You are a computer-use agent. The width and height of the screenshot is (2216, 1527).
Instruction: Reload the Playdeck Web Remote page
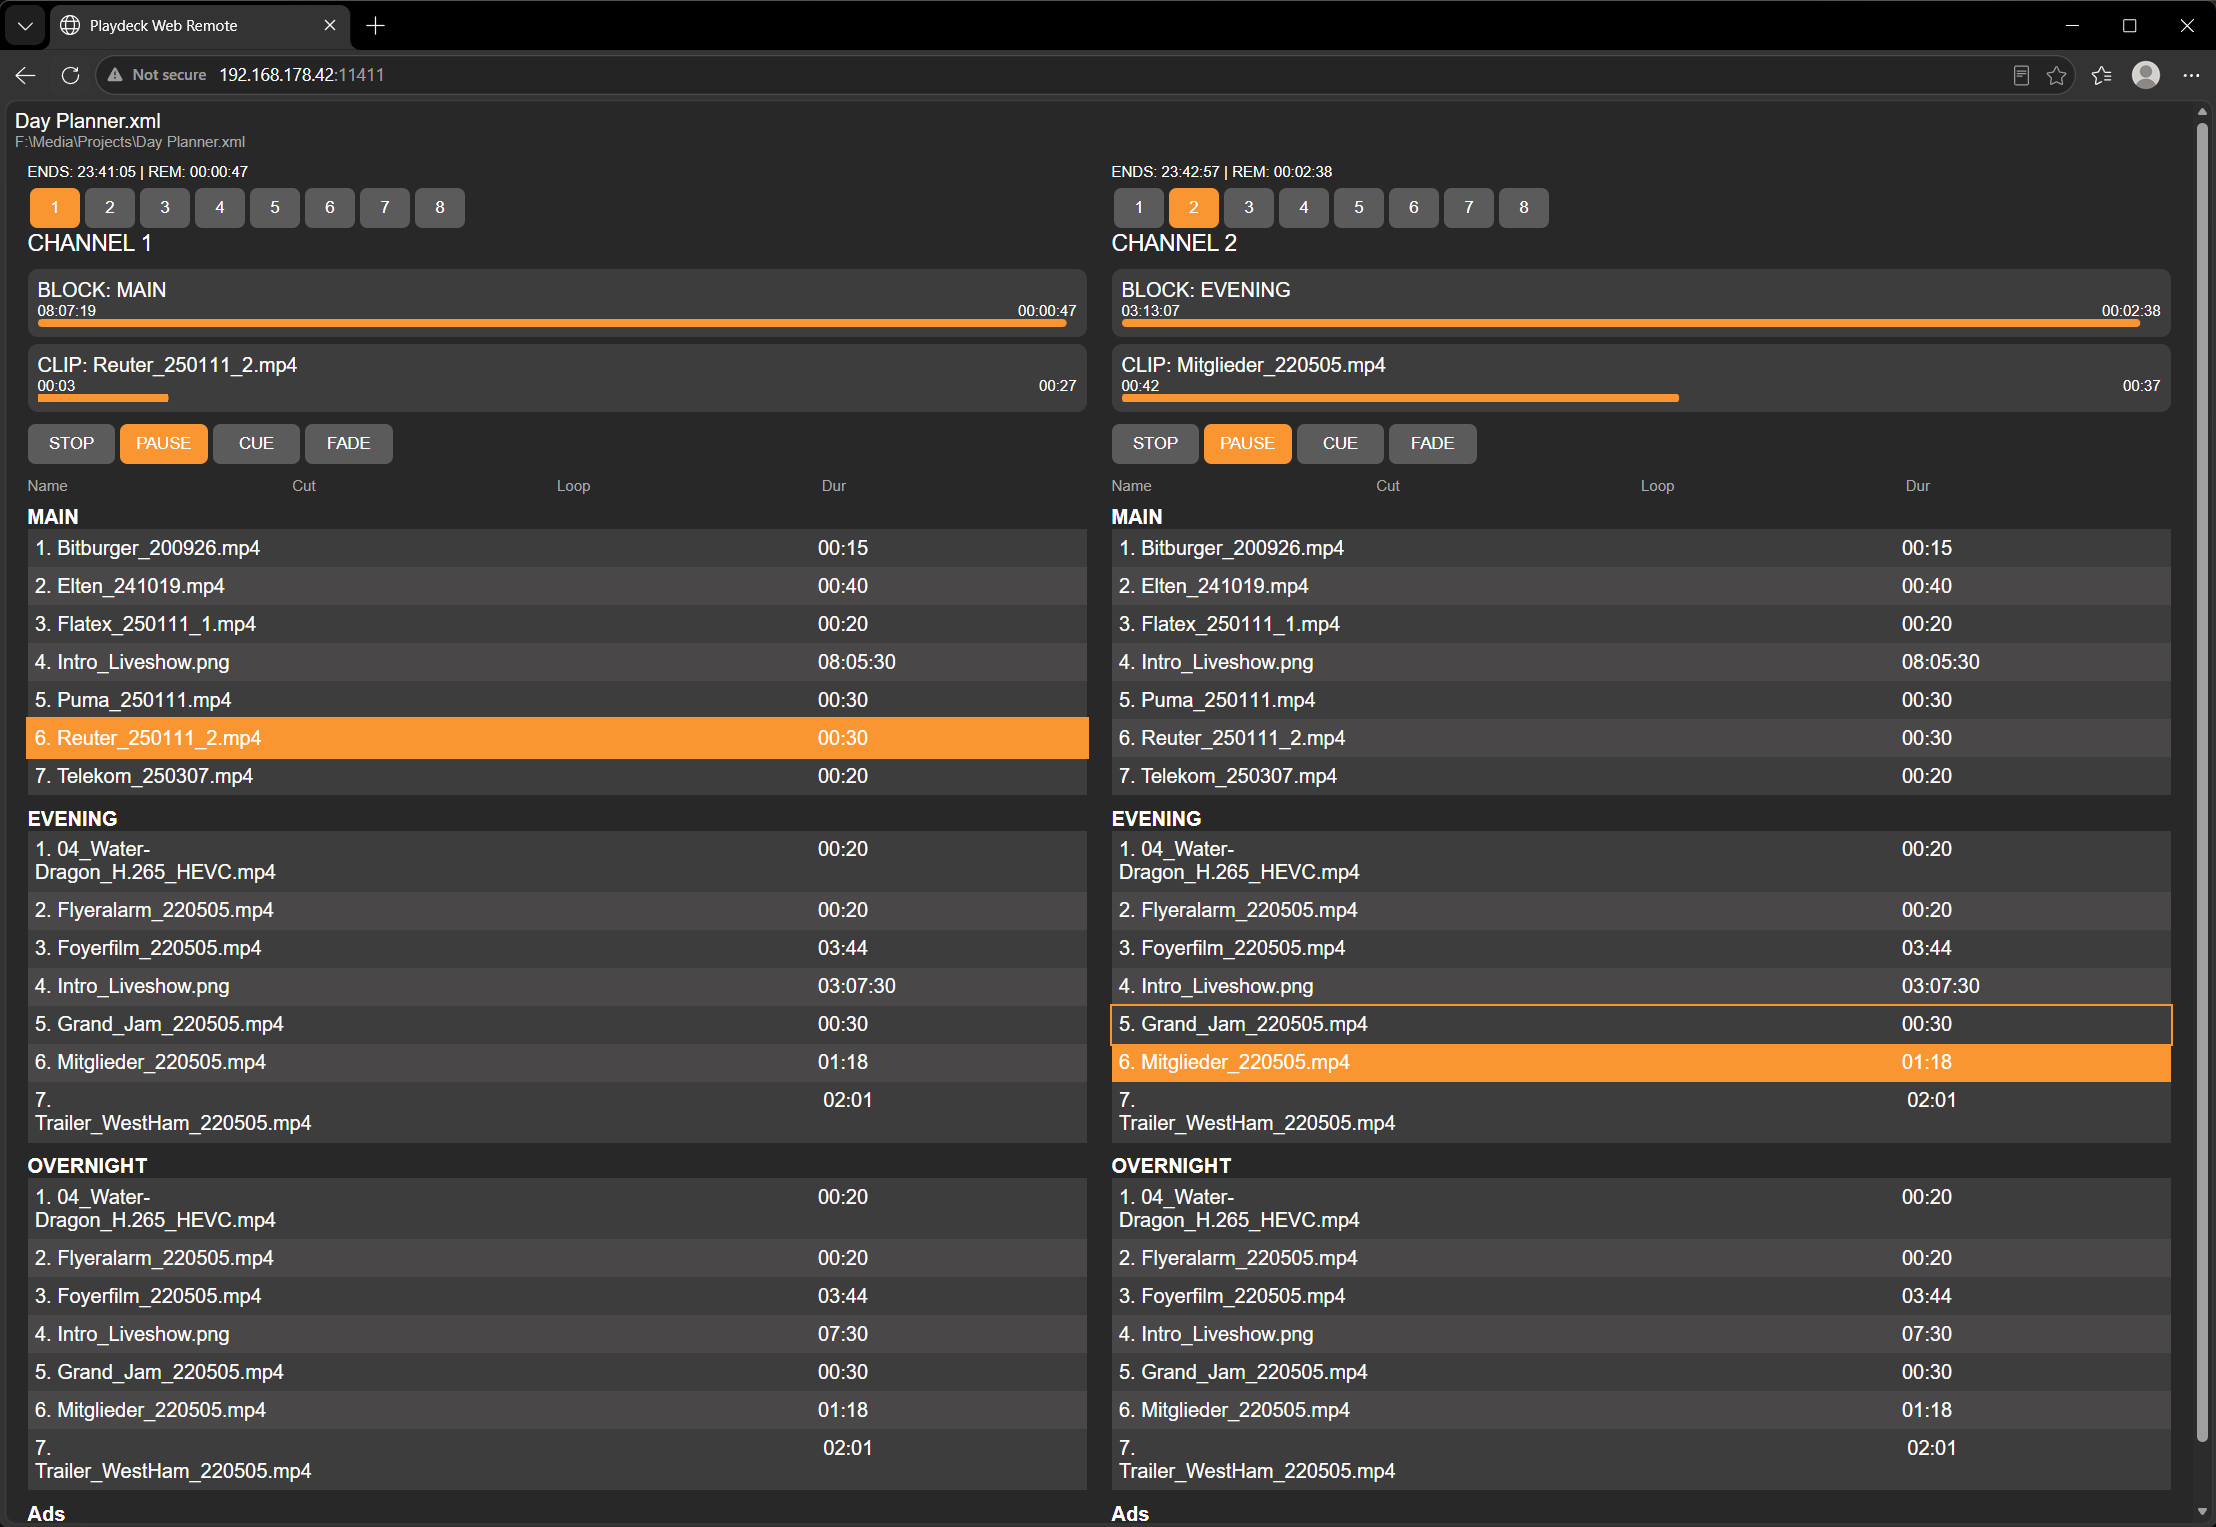click(70, 75)
